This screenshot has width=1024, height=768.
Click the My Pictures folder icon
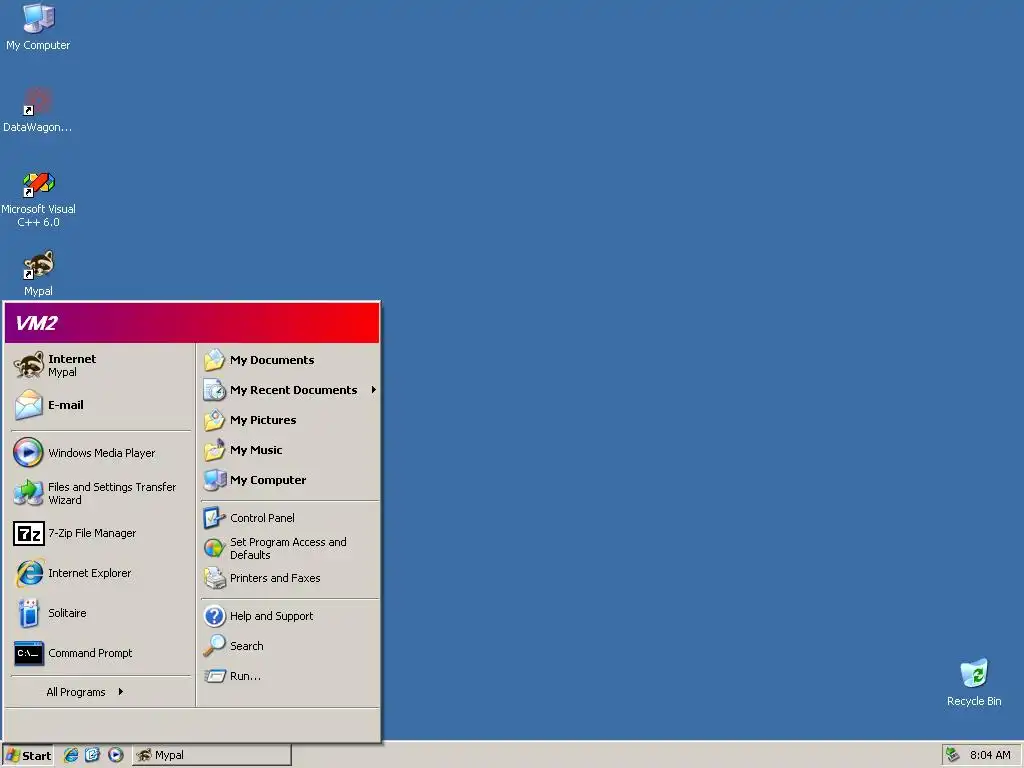[x=214, y=420]
